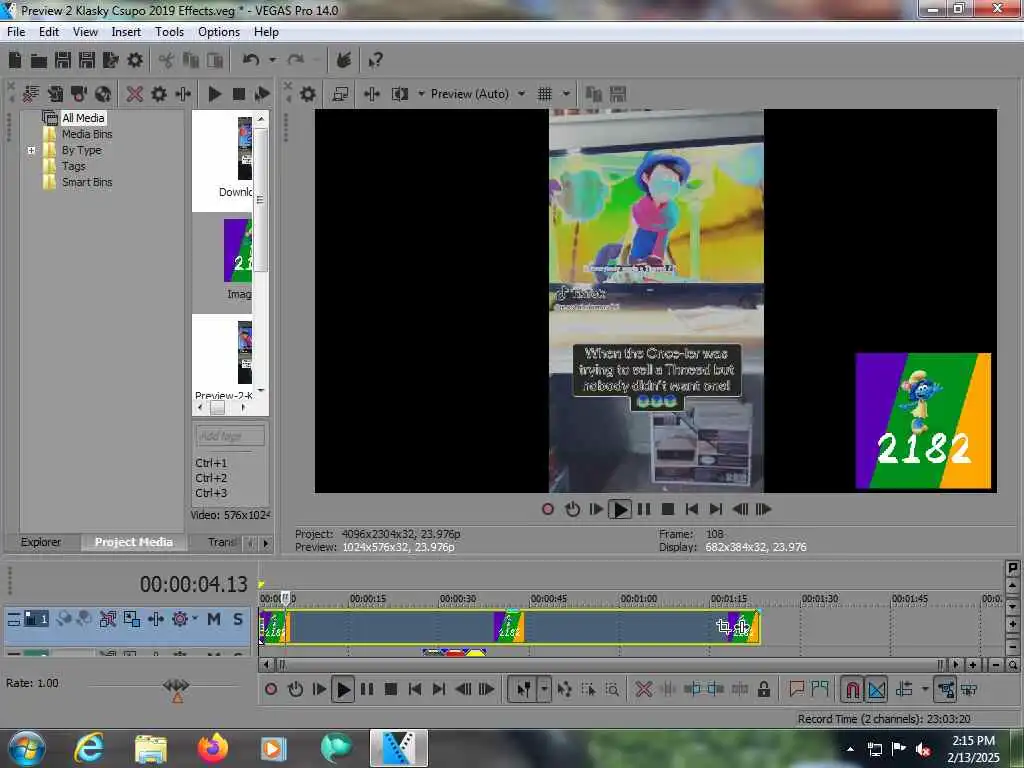Open the Options menu

click(219, 32)
